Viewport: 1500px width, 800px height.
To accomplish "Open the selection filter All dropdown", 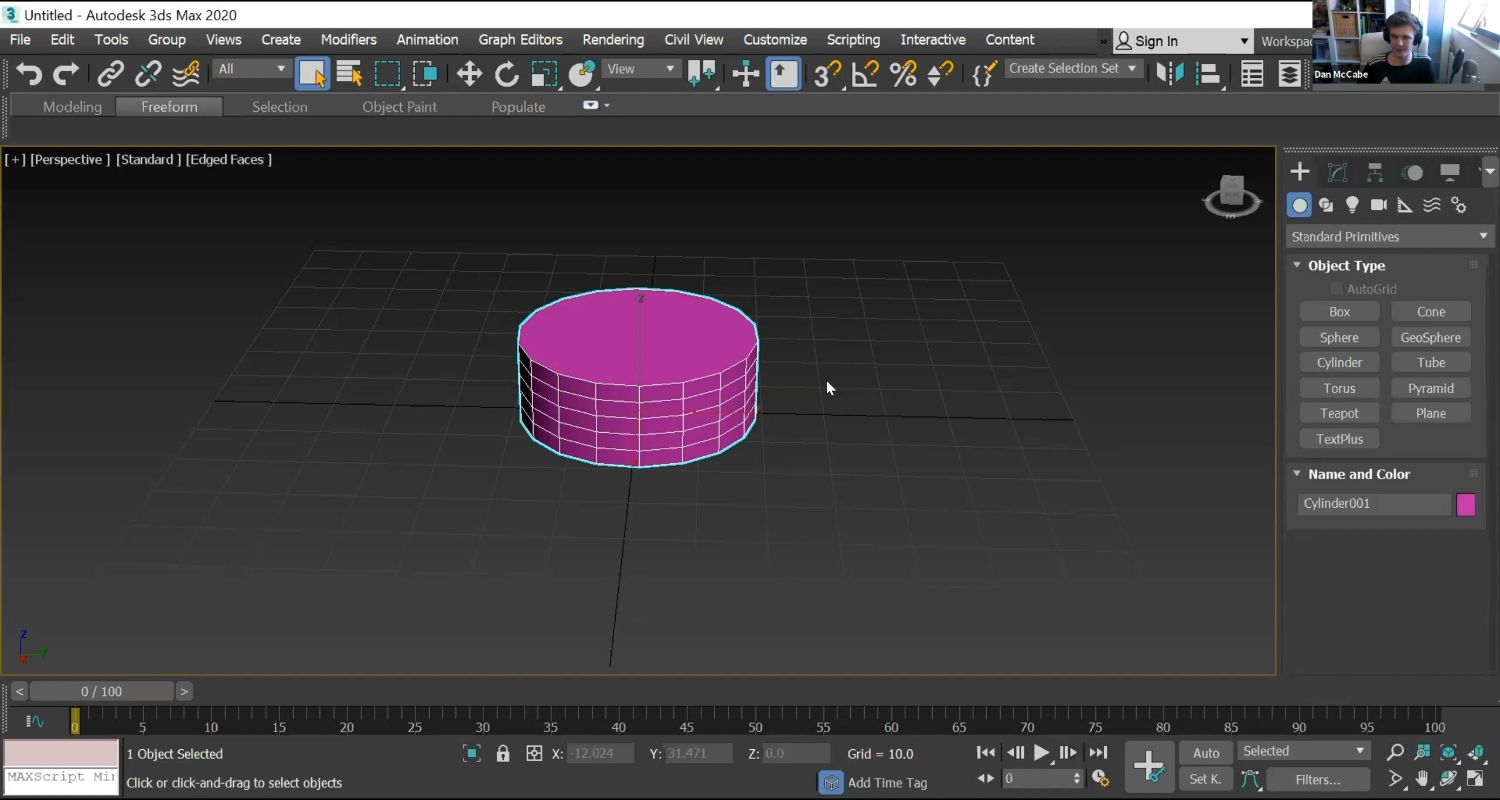I will tap(250, 68).
